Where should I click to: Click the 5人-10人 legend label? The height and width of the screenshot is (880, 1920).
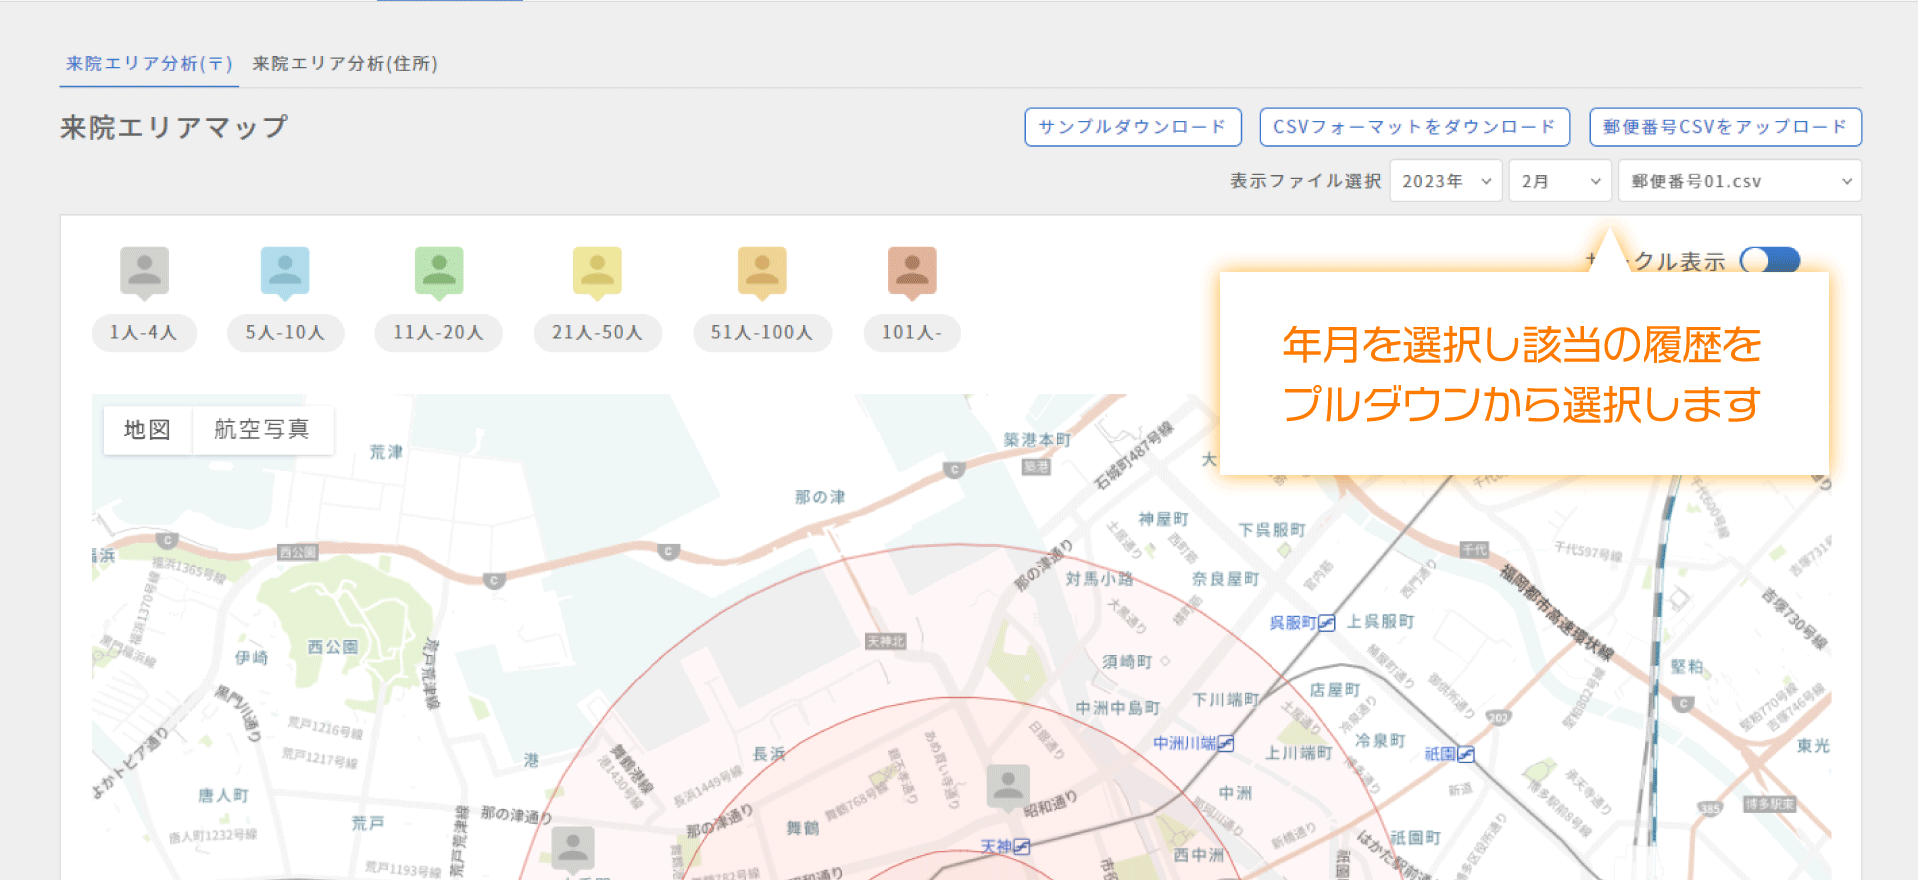pyautogui.click(x=286, y=332)
